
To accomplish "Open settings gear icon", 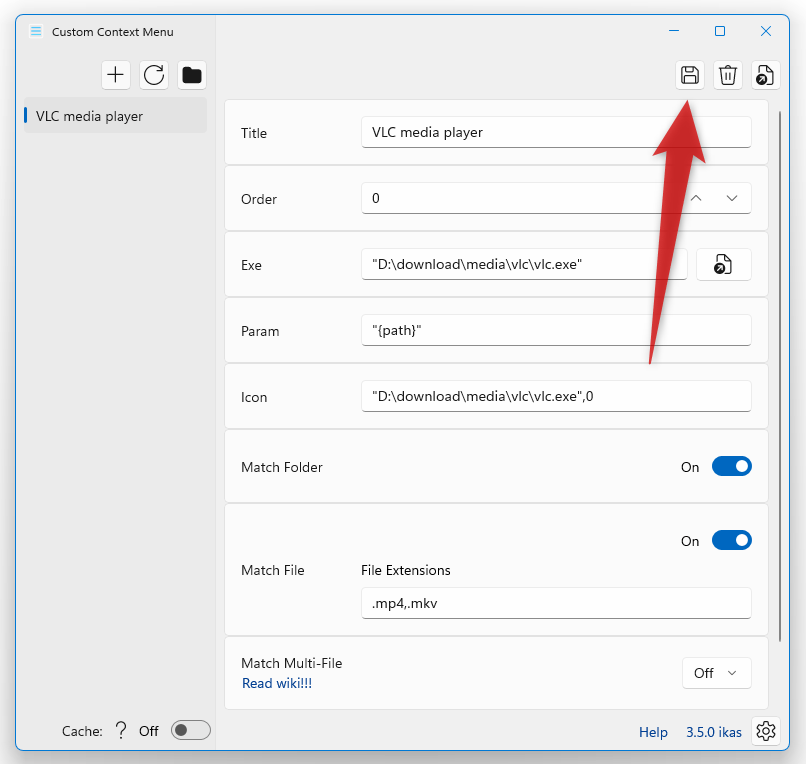I will tap(766, 731).
